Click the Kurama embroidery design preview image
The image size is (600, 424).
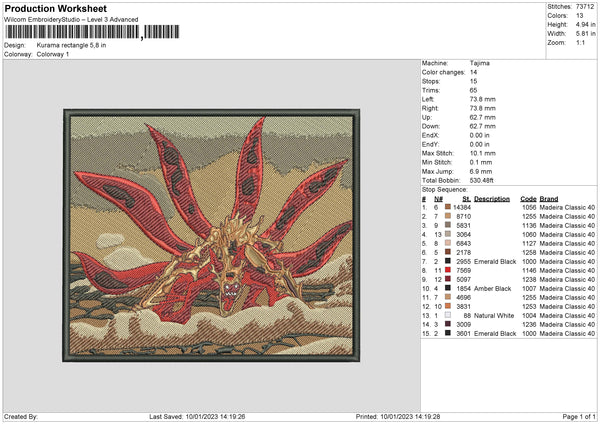tap(211, 235)
